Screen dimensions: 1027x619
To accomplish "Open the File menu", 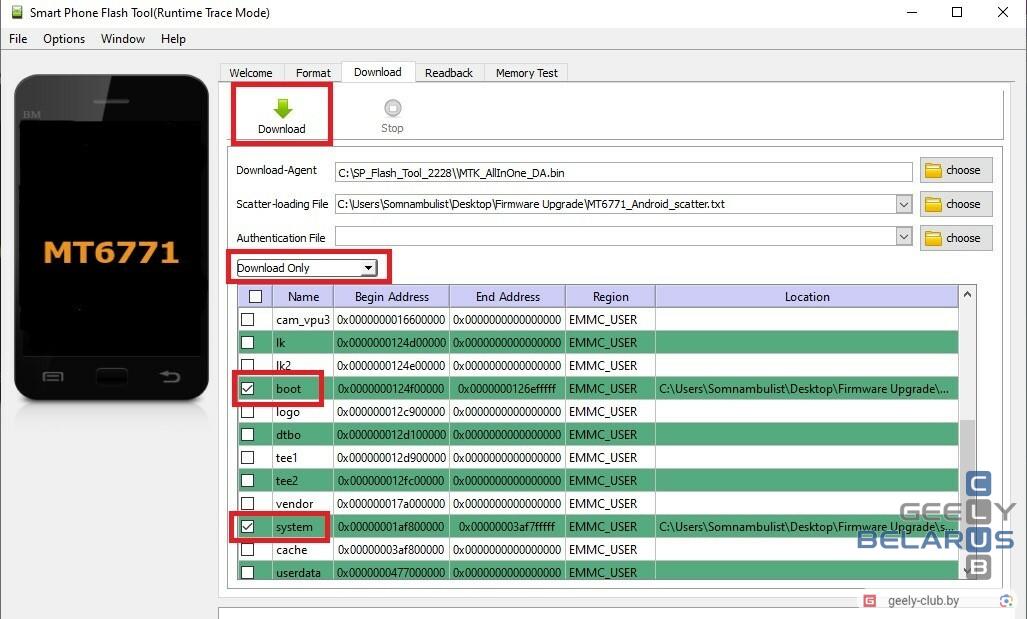I will click(18, 39).
